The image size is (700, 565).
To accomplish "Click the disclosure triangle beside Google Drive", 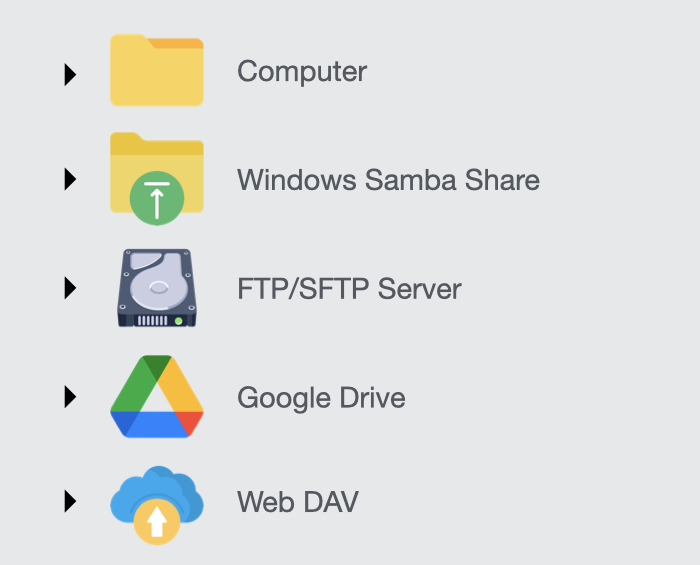I will pos(70,397).
